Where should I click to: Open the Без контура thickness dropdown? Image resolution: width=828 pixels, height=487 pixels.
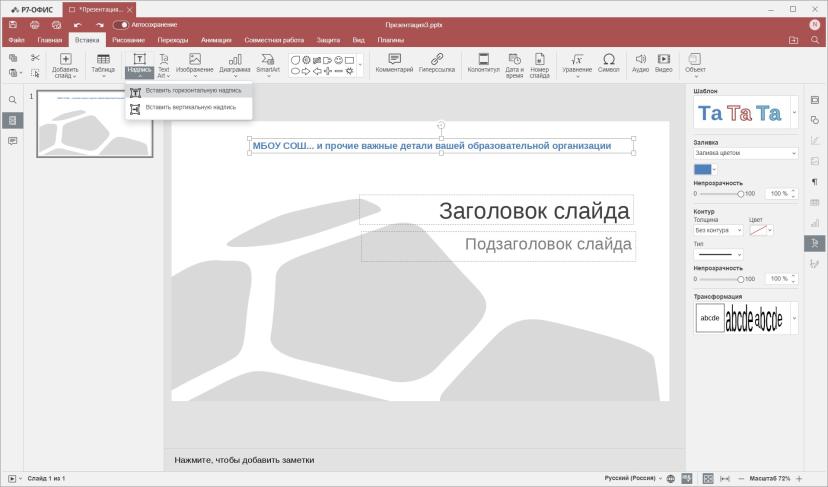click(718, 230)
